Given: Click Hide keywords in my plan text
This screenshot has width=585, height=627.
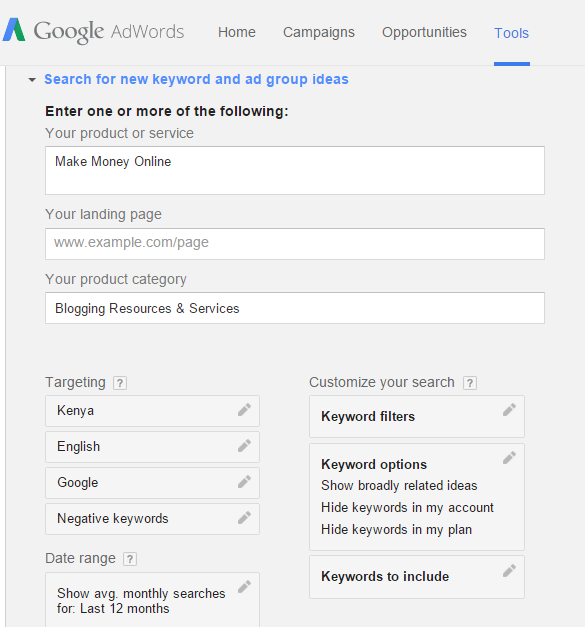Looking at the screenshot, I should 396,529.
